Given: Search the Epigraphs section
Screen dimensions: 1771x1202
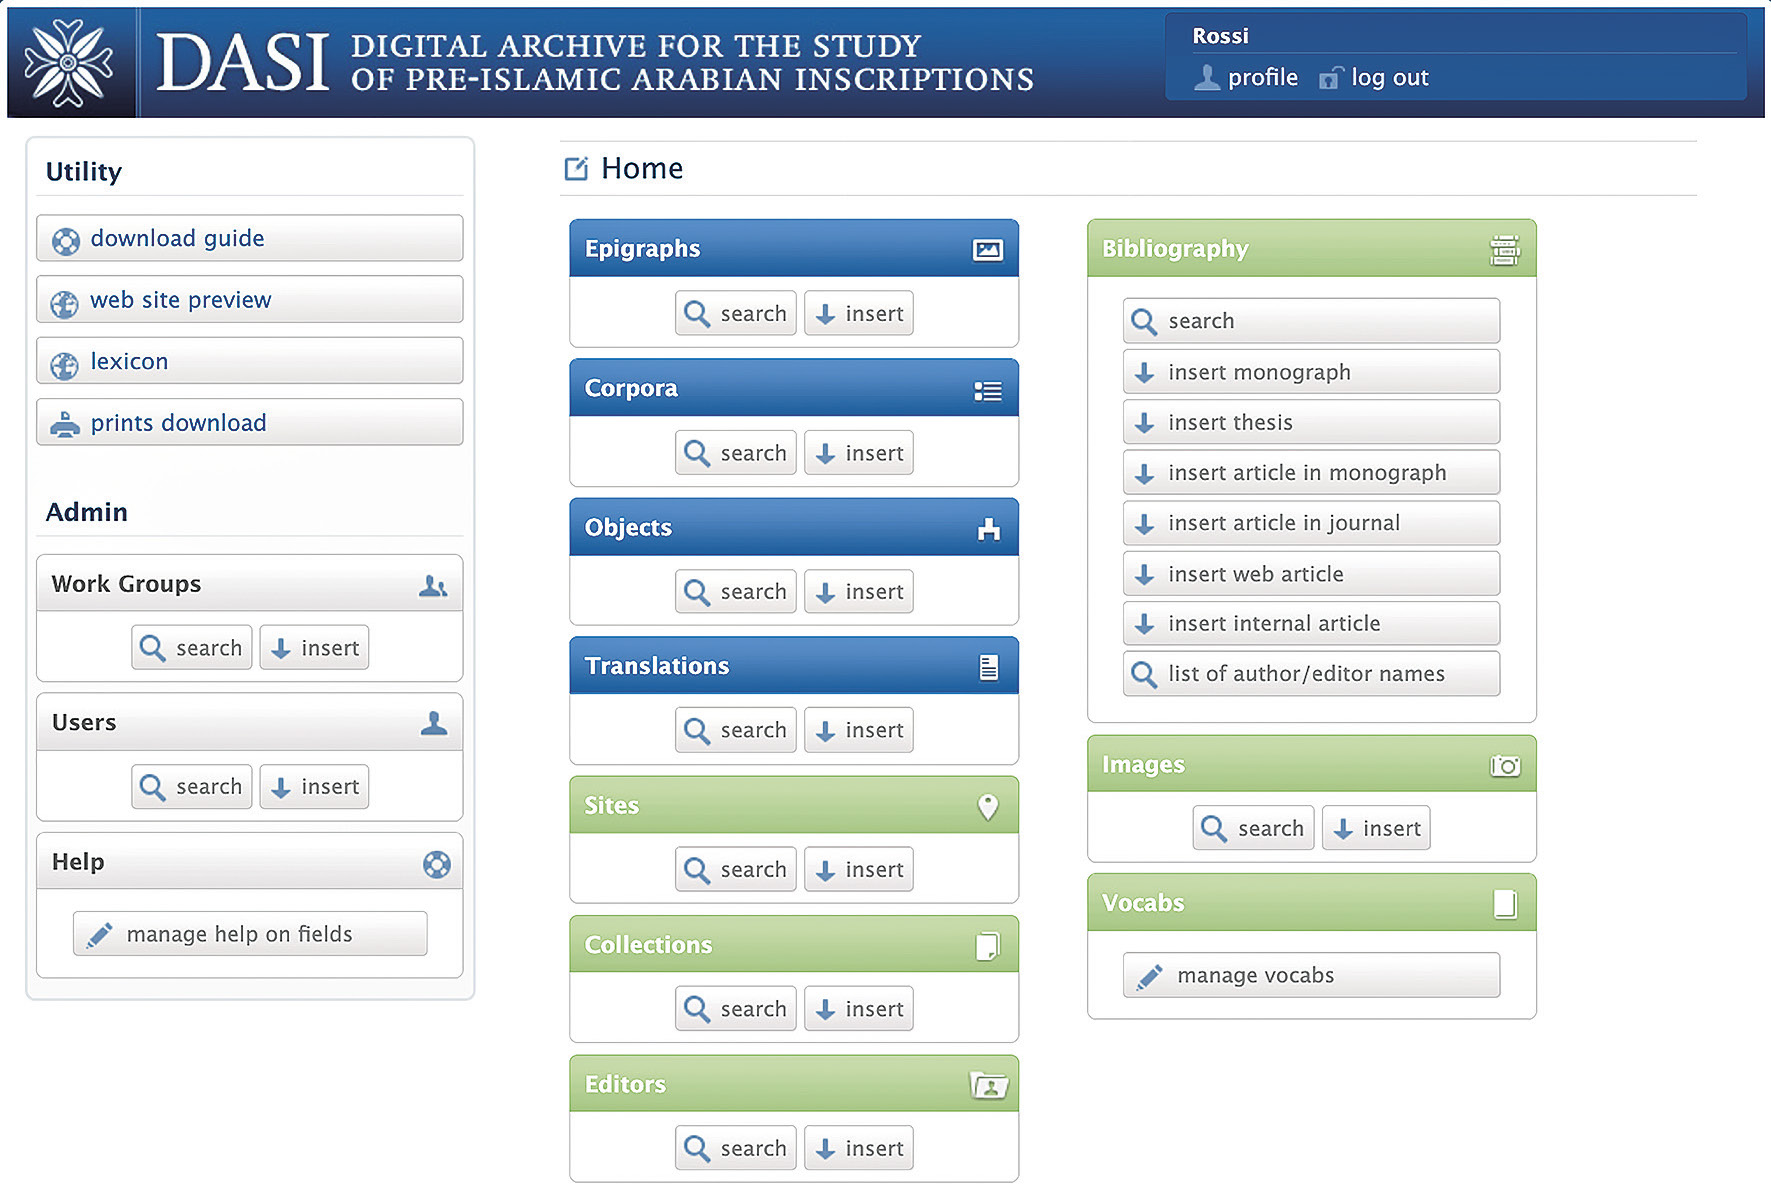Looking at the screenshot, I should pos(736,314).
